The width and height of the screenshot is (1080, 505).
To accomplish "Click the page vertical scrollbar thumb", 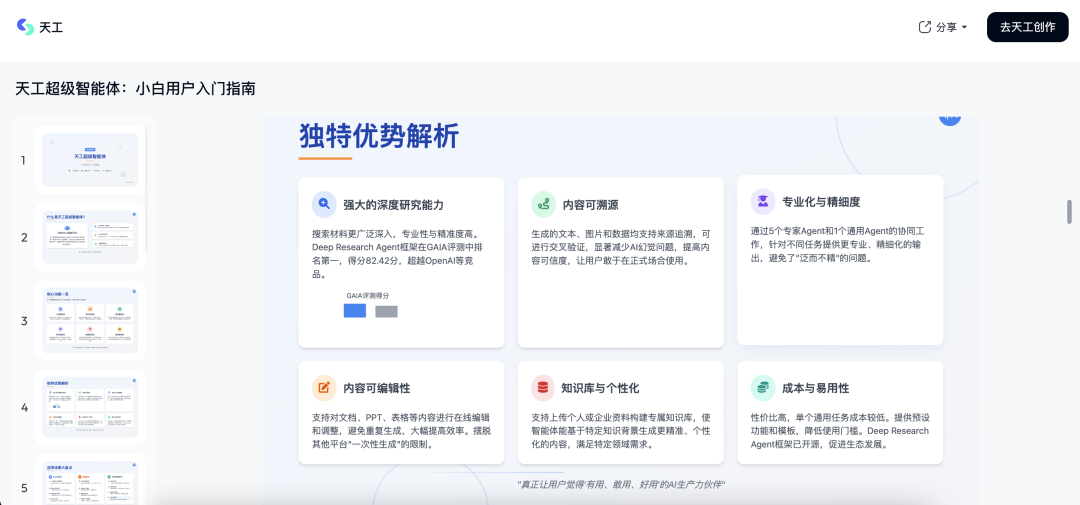I will tap(1069, 212).
